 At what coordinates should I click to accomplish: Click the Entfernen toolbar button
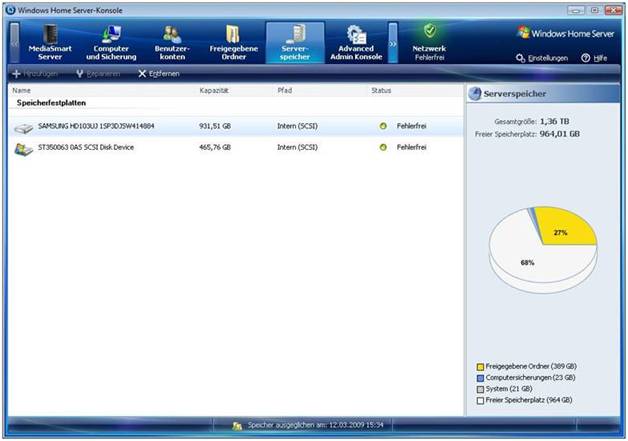click(159, 74)
